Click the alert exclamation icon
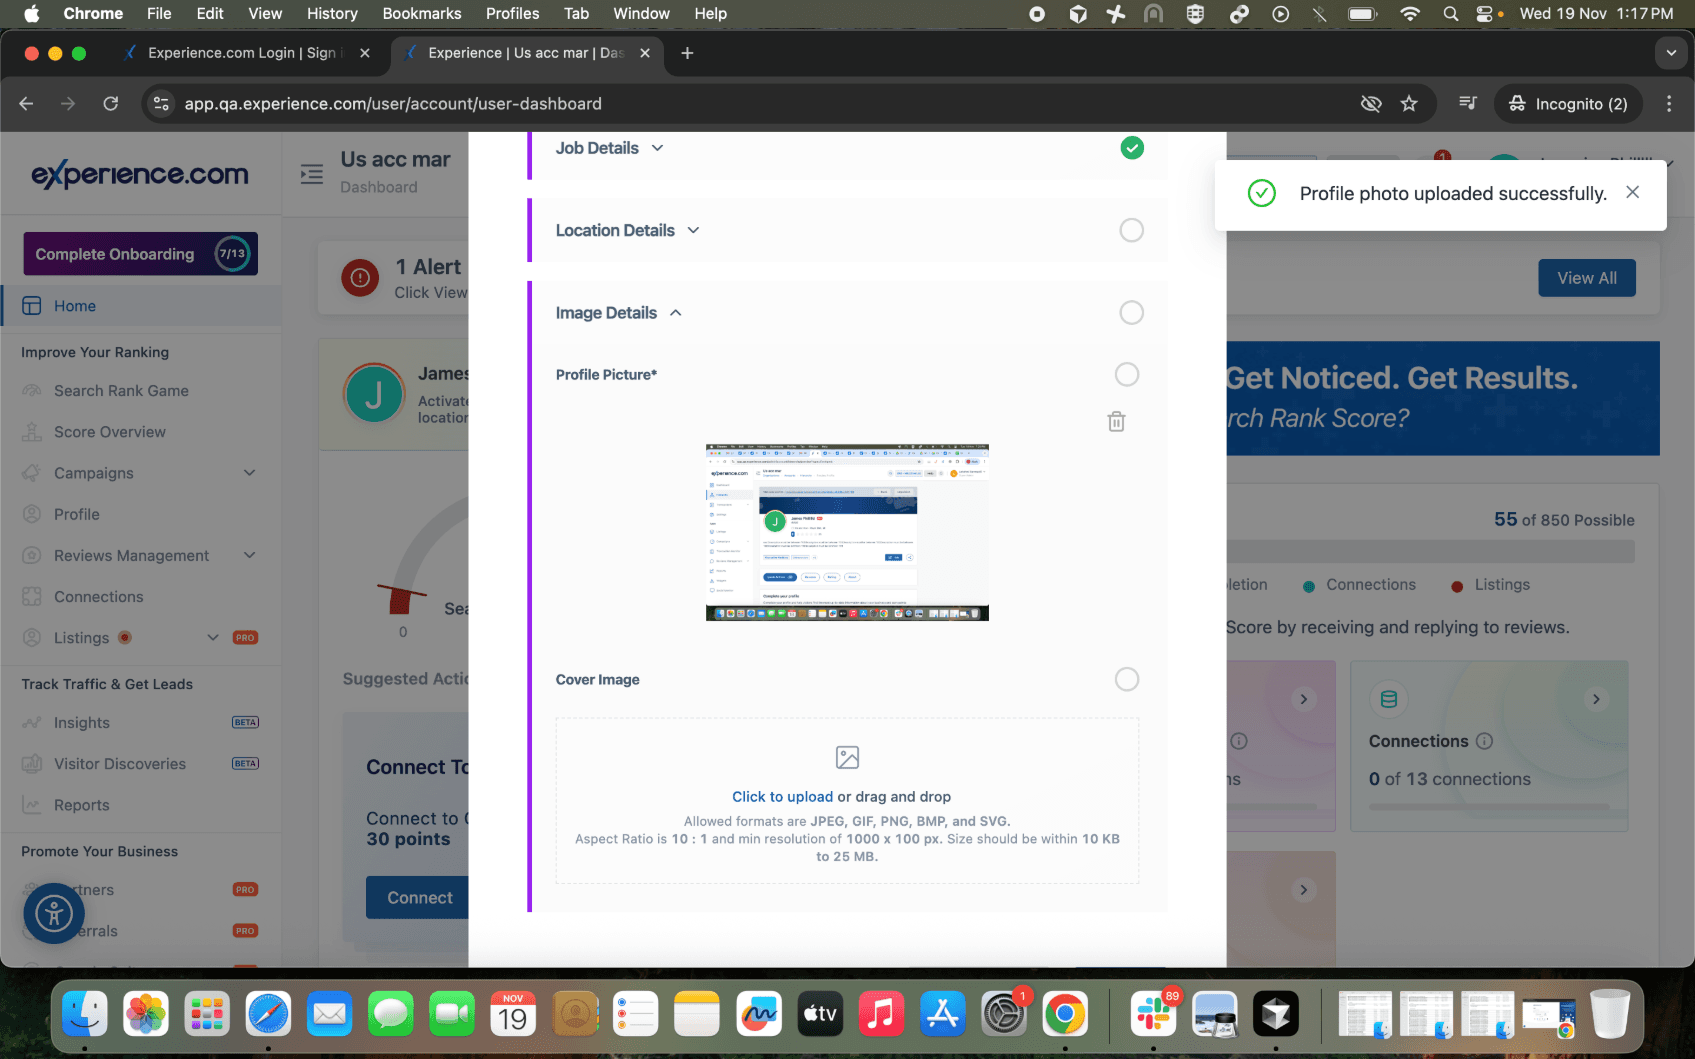 click(x=360, y=278)
